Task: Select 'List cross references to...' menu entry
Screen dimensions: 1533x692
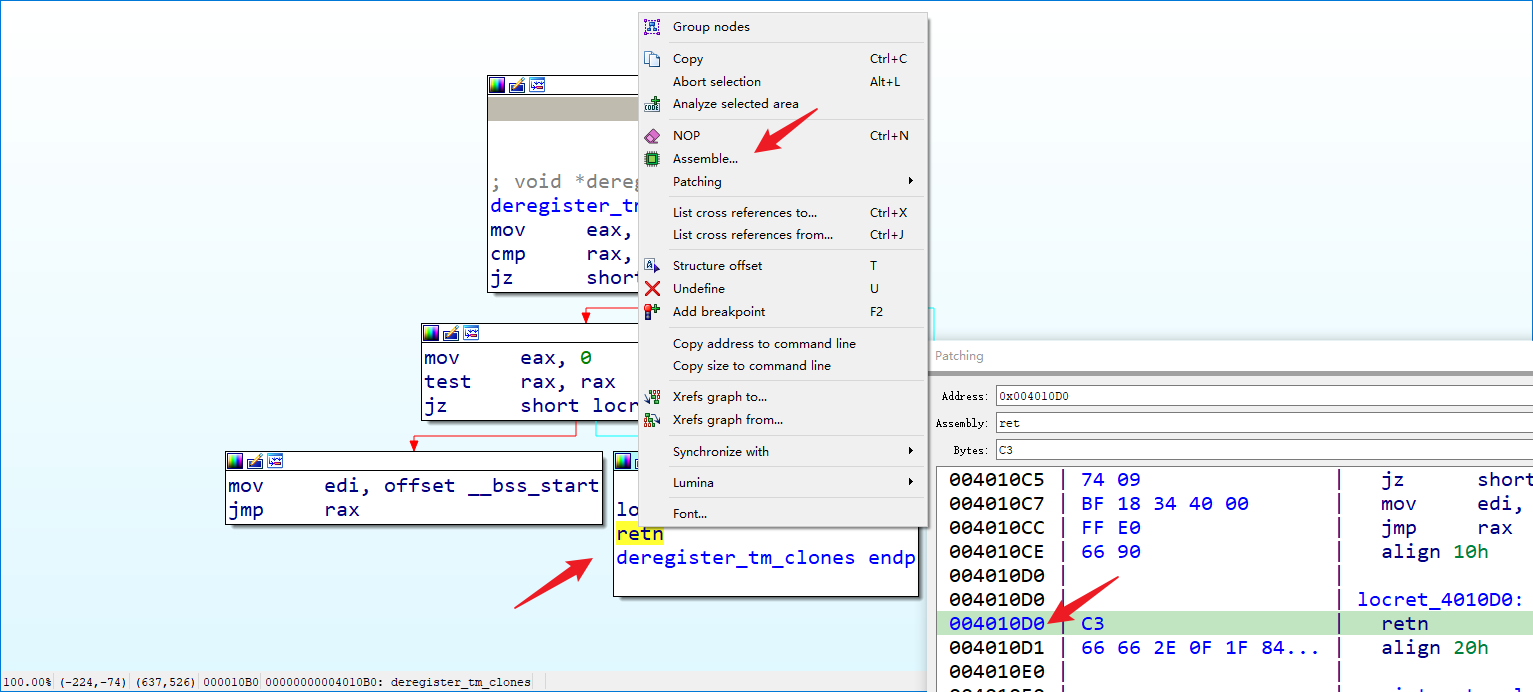Action: [x=744, y=213]
